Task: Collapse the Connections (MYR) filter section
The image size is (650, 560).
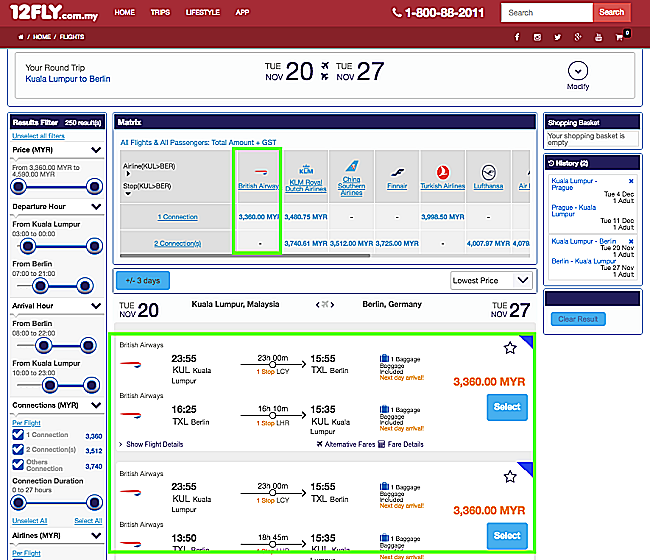Action: 96,405
